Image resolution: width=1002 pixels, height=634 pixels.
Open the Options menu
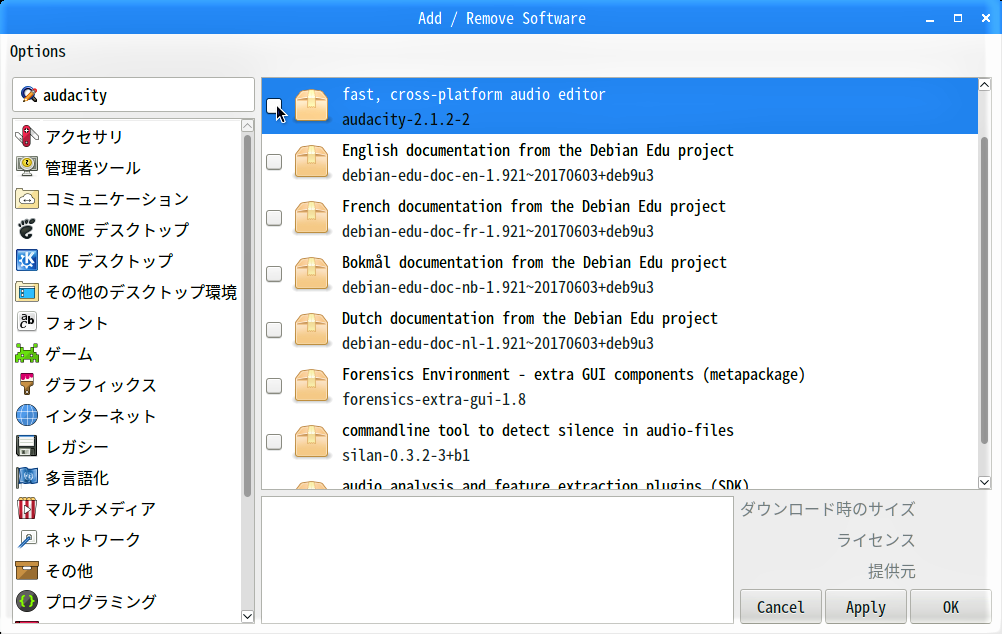[38, 51]
